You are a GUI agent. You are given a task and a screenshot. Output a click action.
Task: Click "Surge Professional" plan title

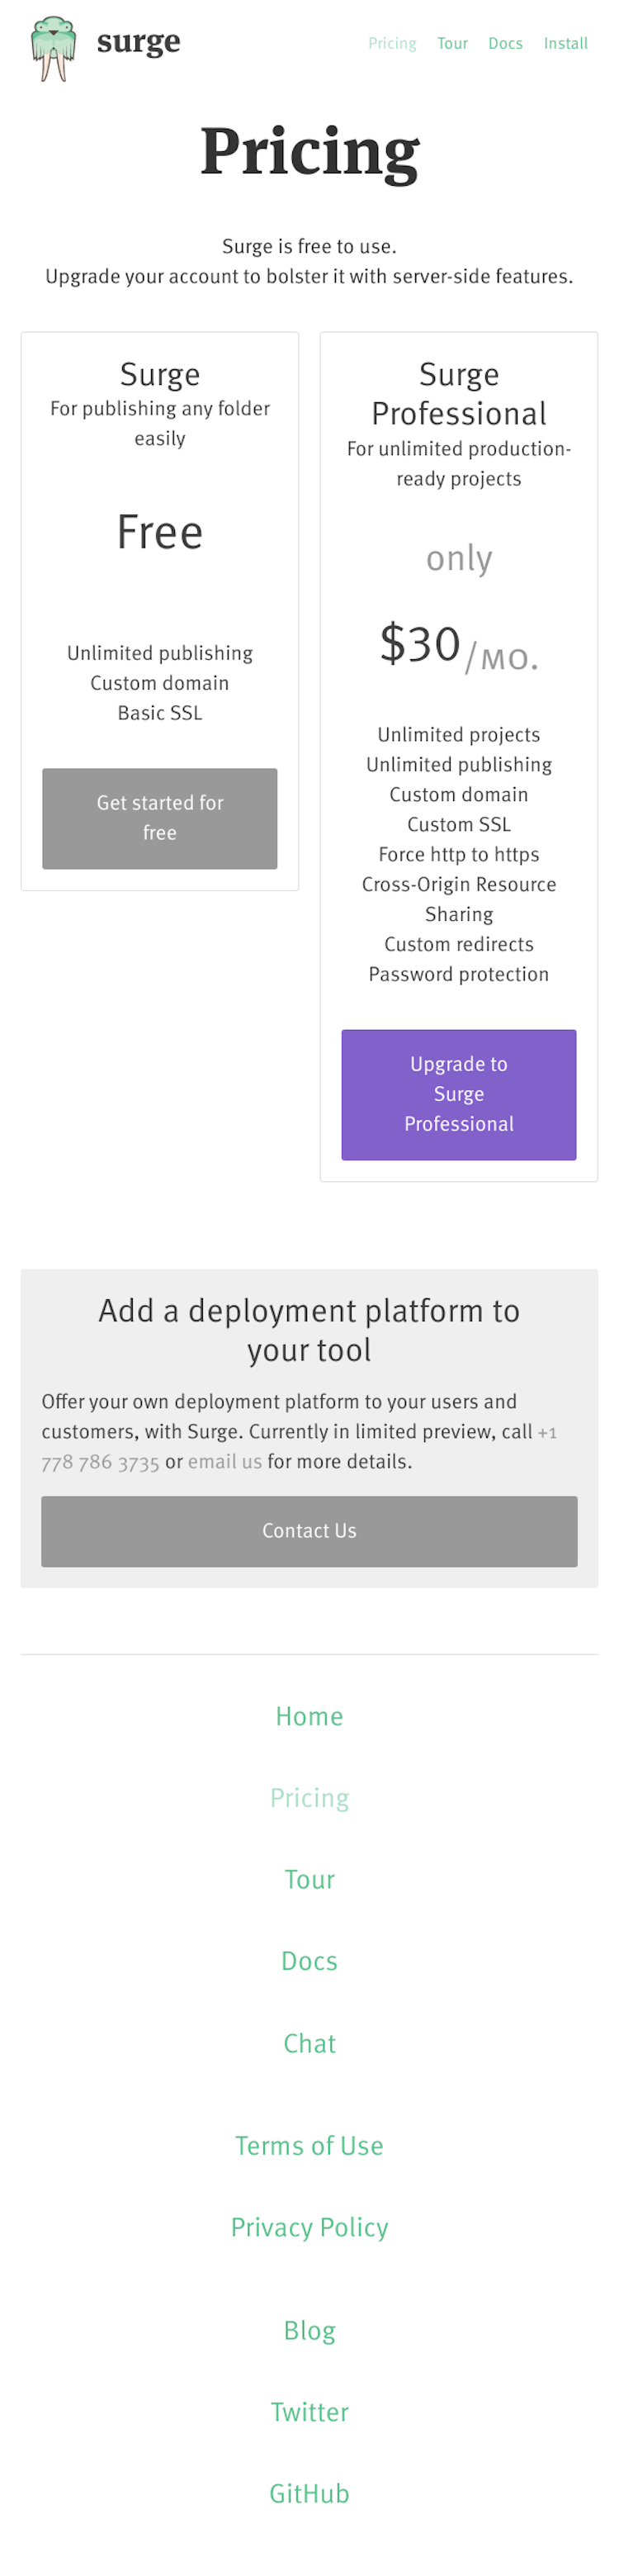[x=459, y=394]
